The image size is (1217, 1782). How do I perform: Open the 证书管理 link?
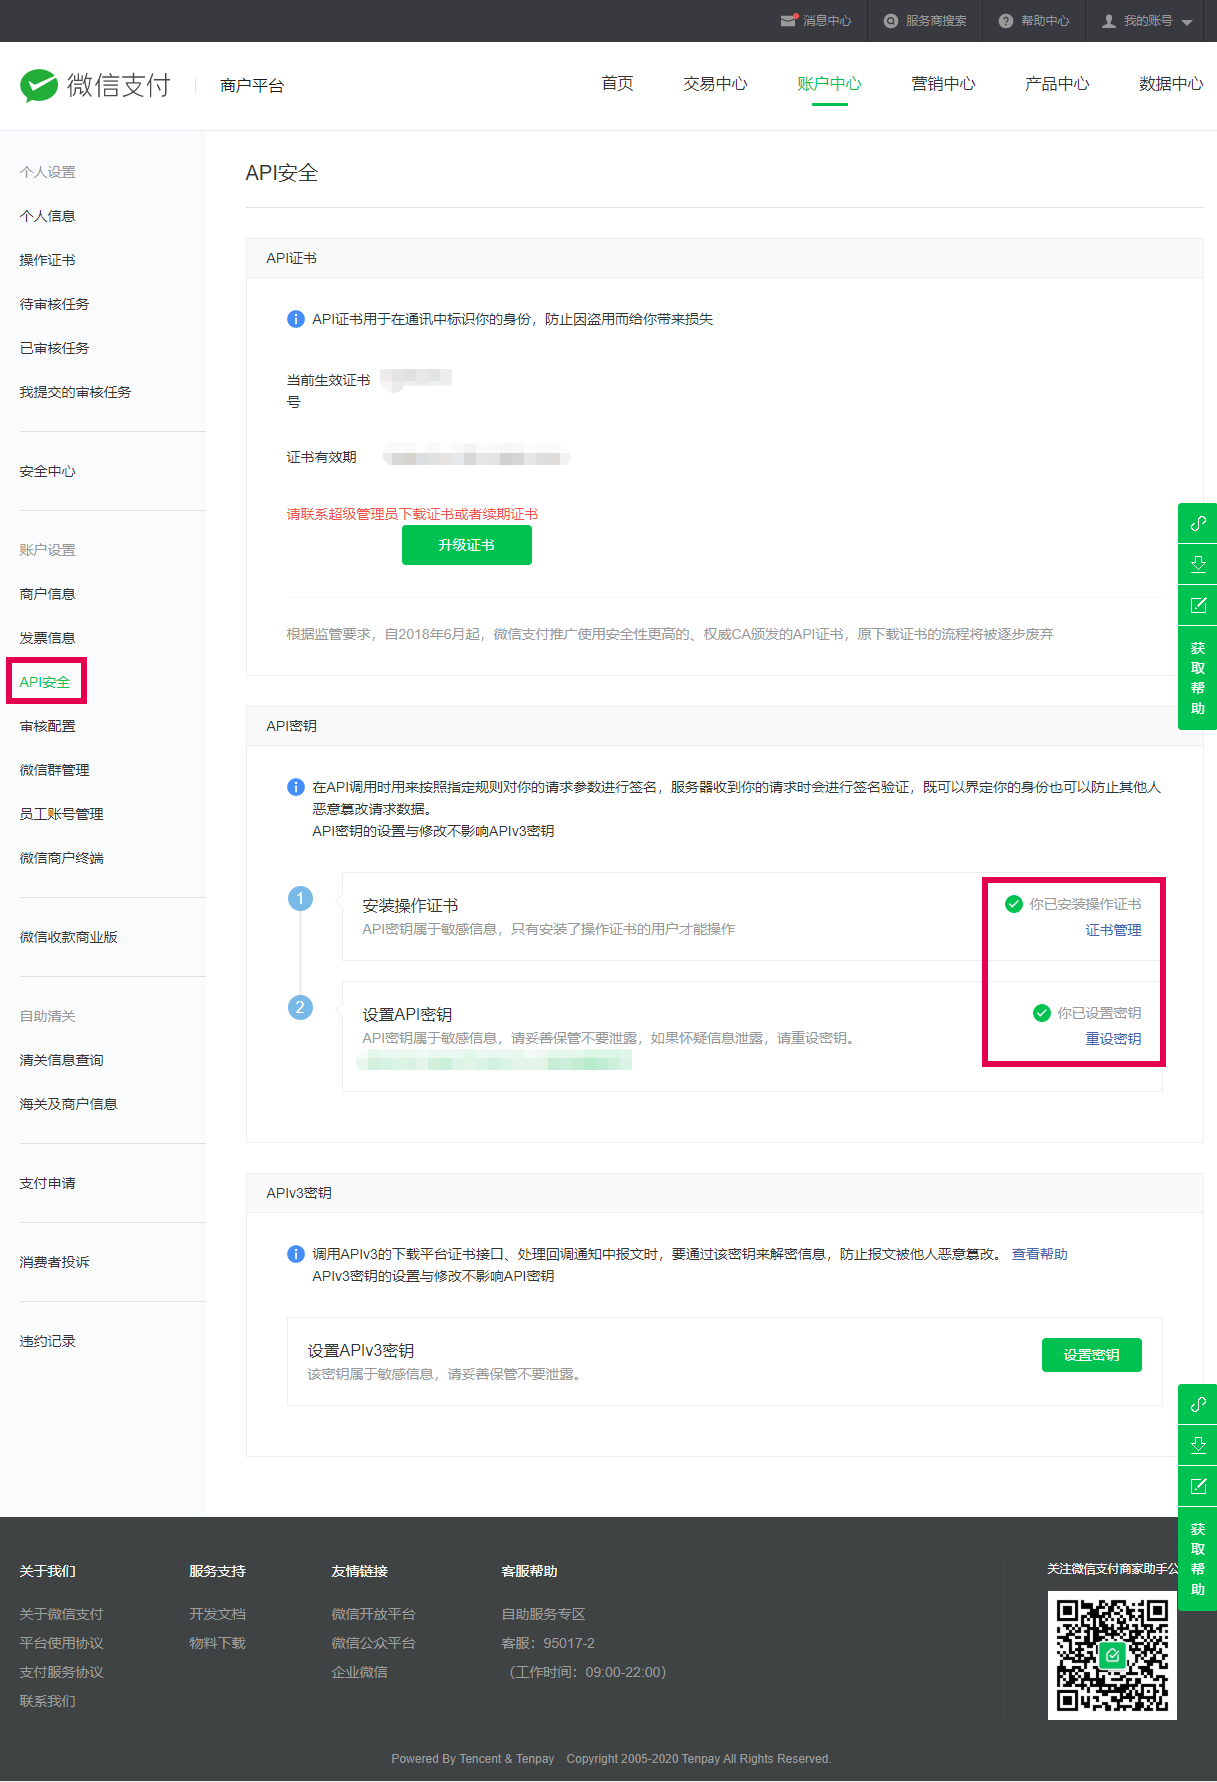click(1113, 930)
